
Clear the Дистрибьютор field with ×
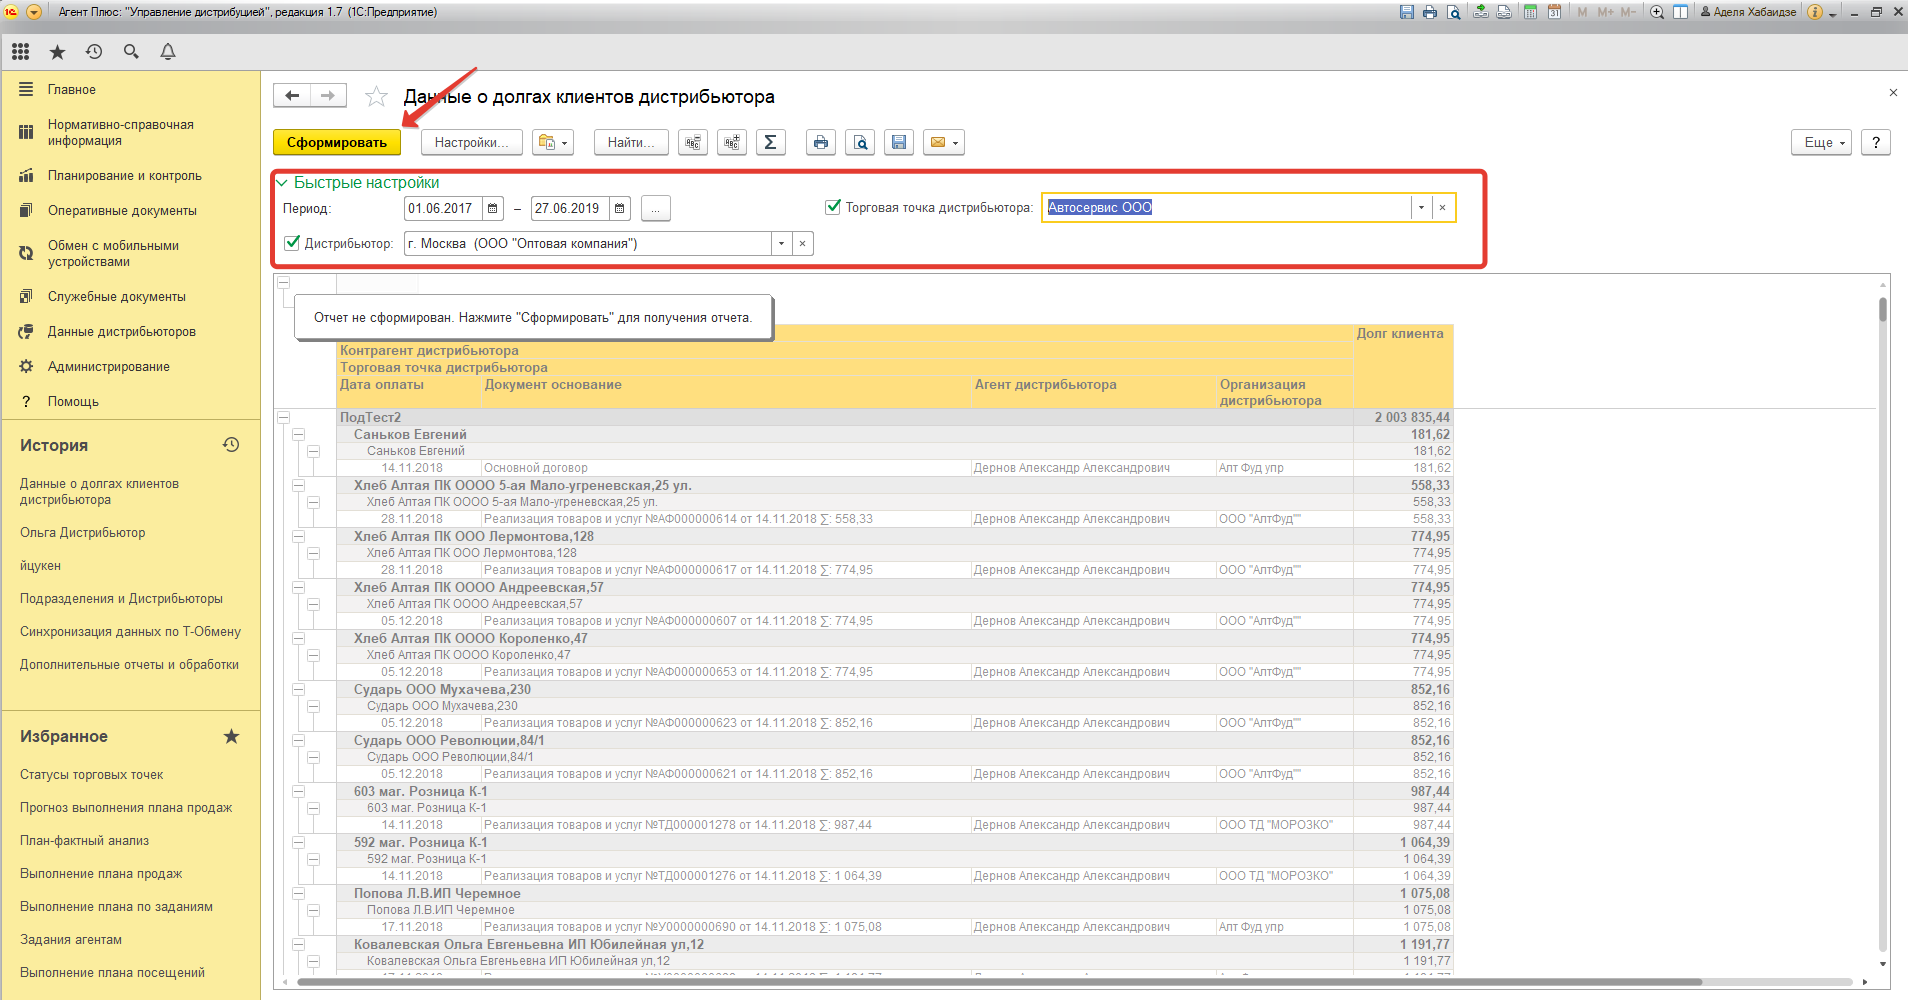point(802,243)
